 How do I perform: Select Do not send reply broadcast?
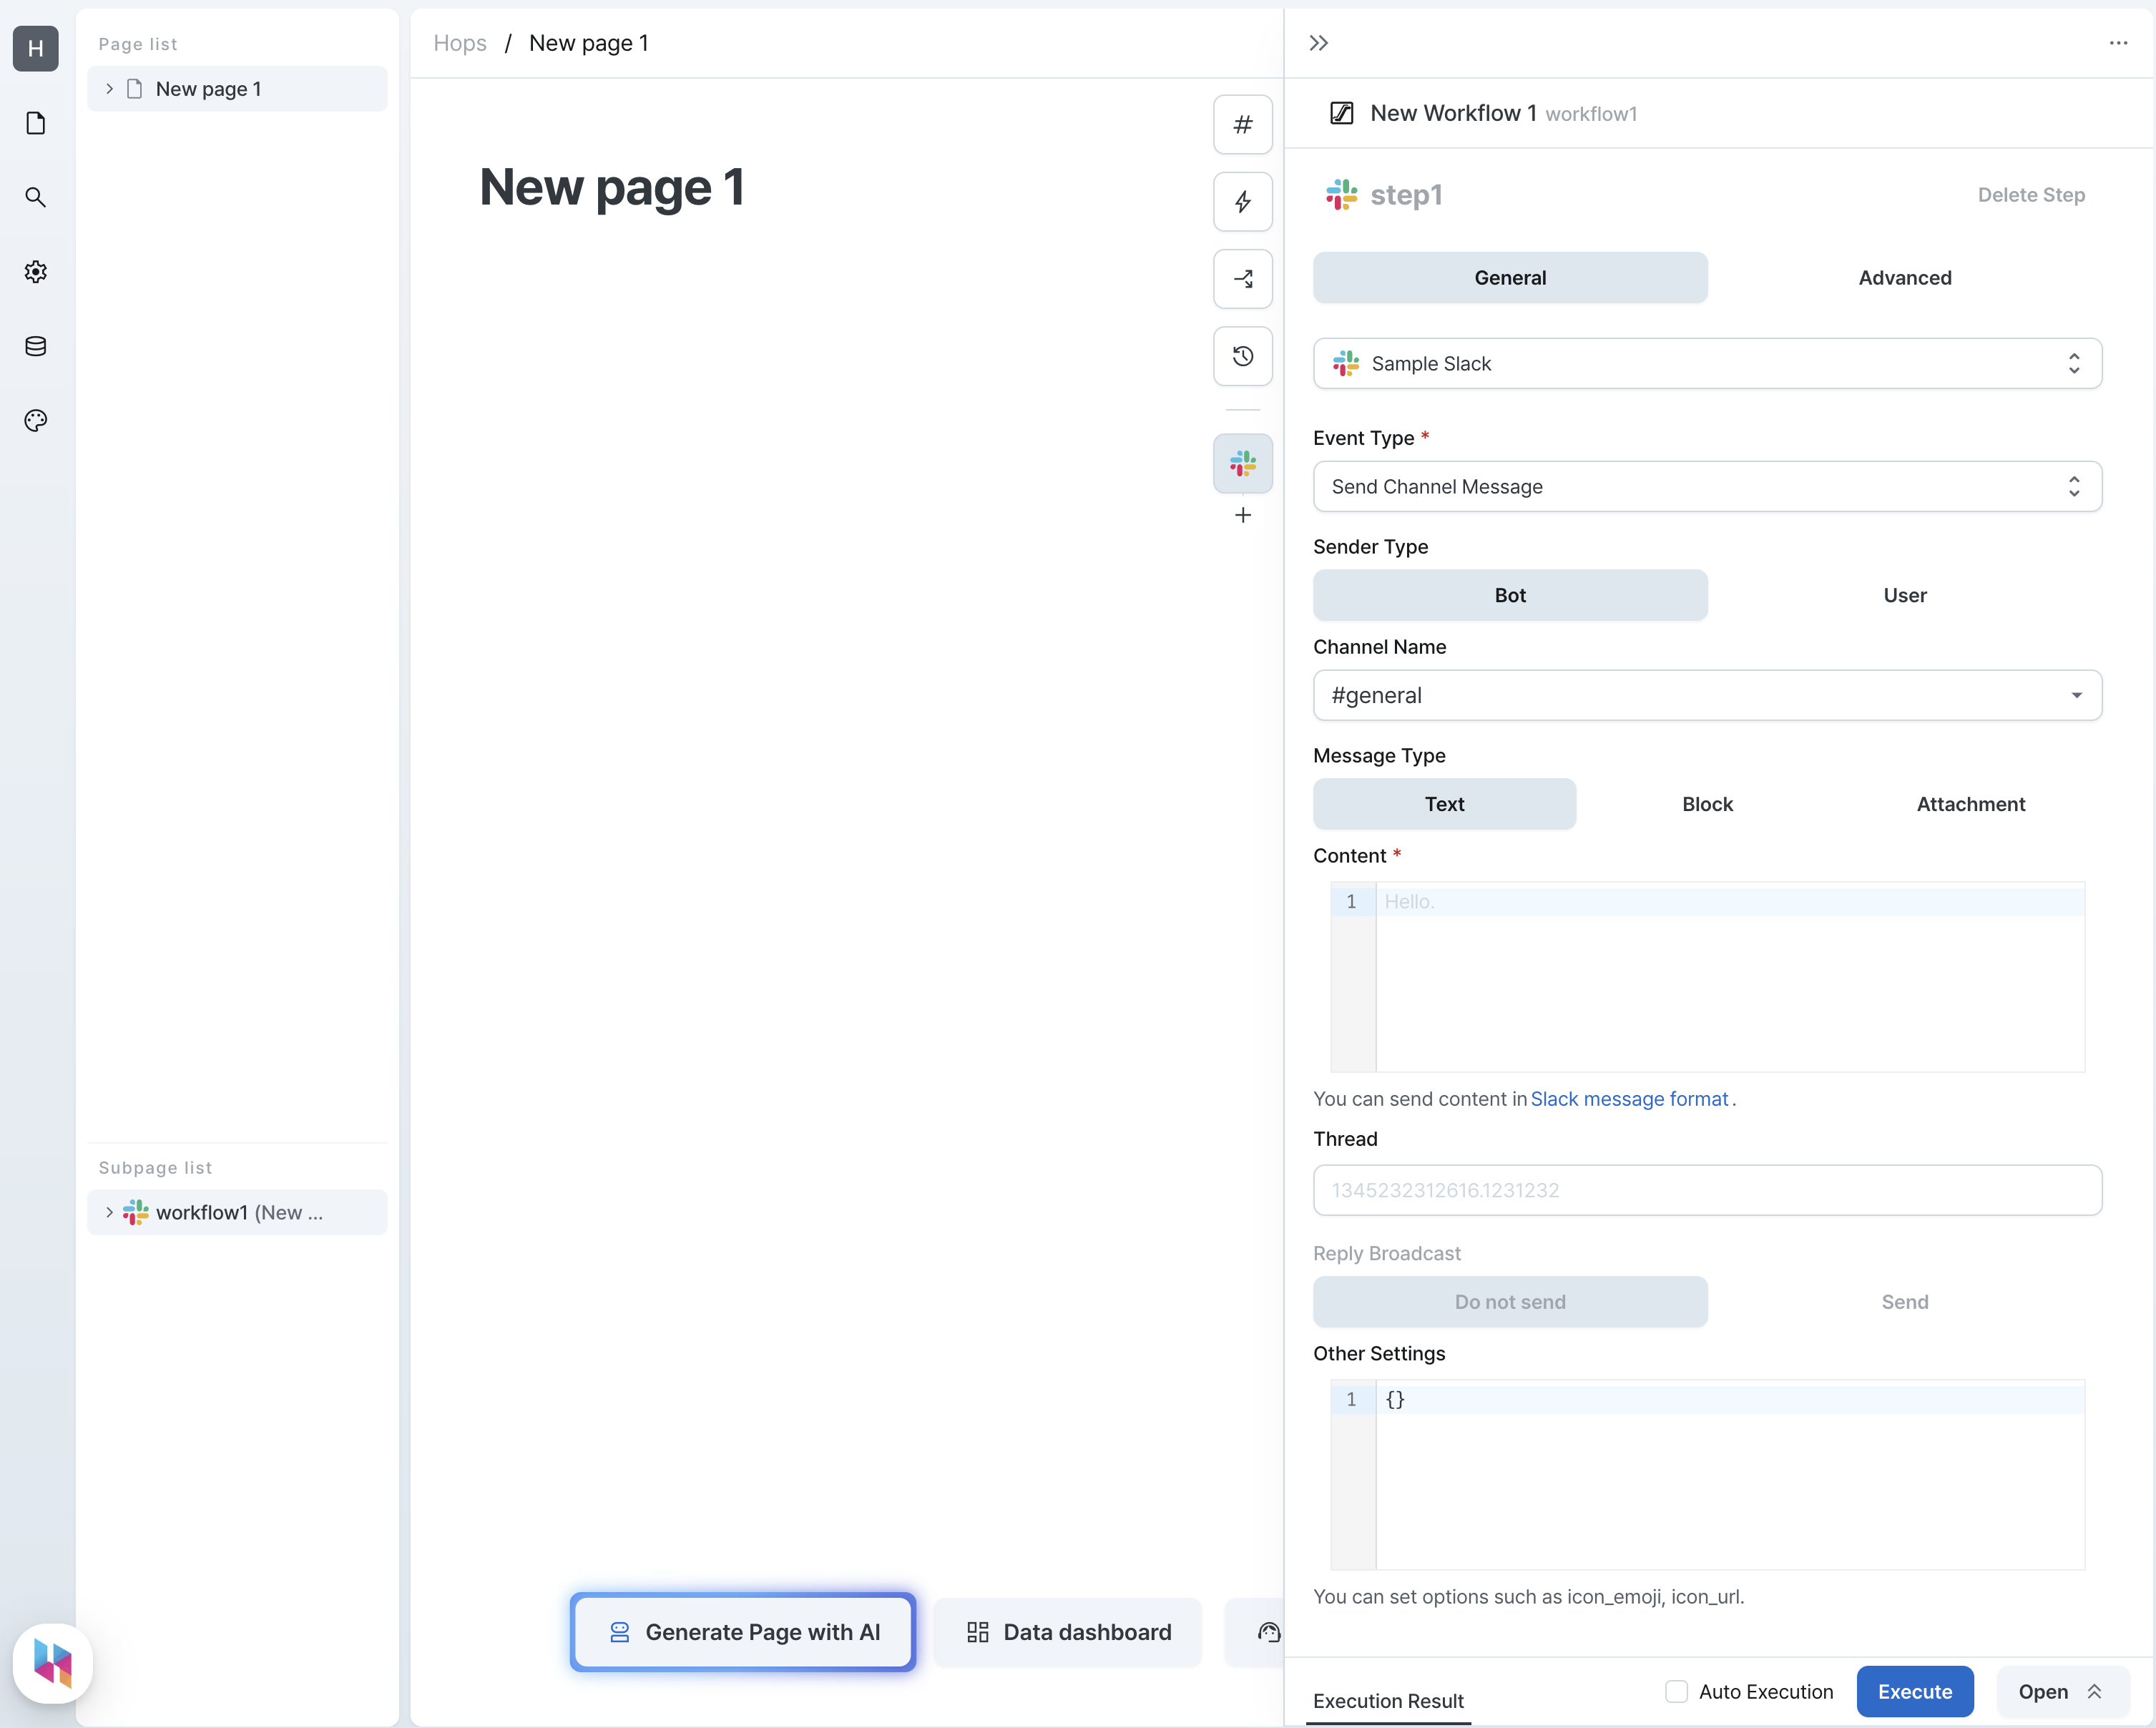click(1509, 1301)
